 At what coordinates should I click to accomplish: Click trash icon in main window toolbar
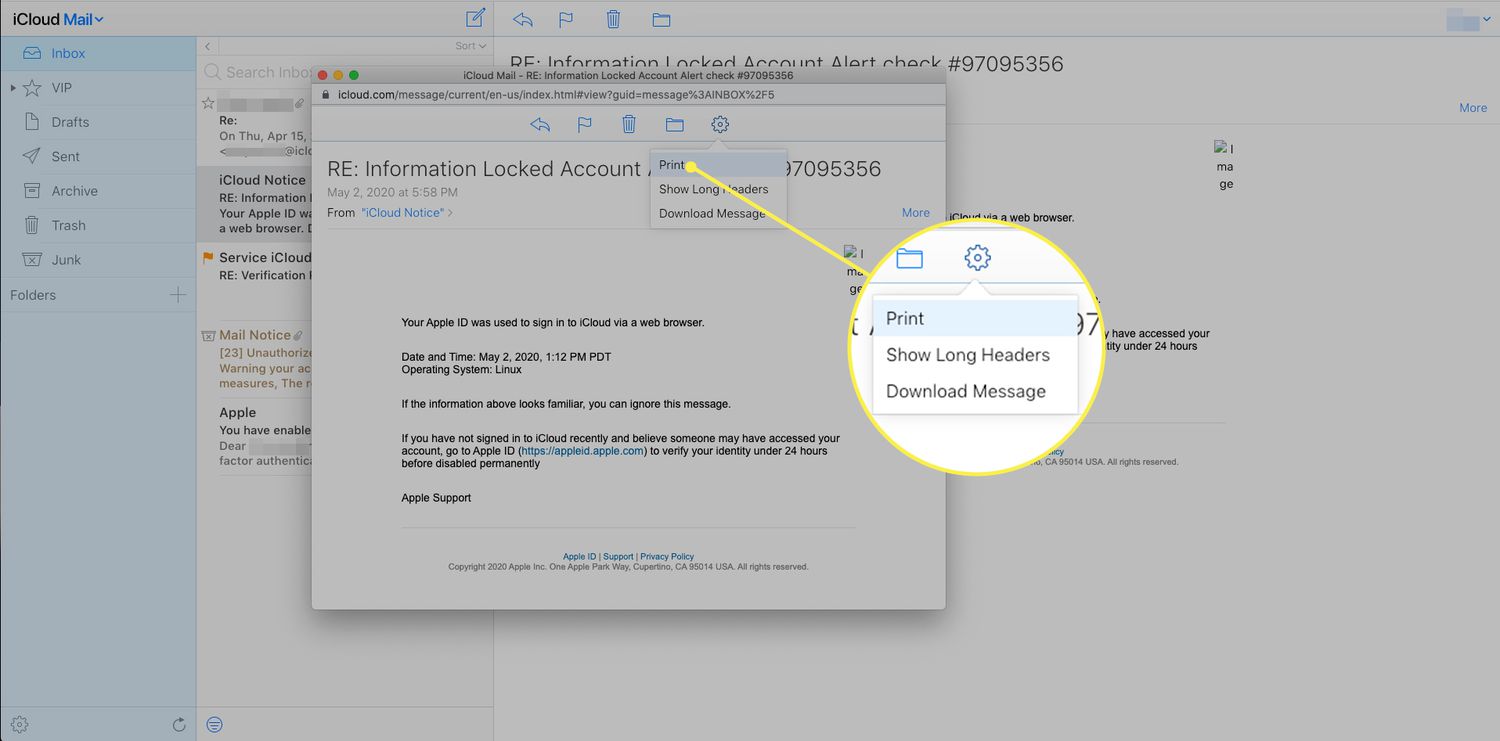tap(613, 19)
